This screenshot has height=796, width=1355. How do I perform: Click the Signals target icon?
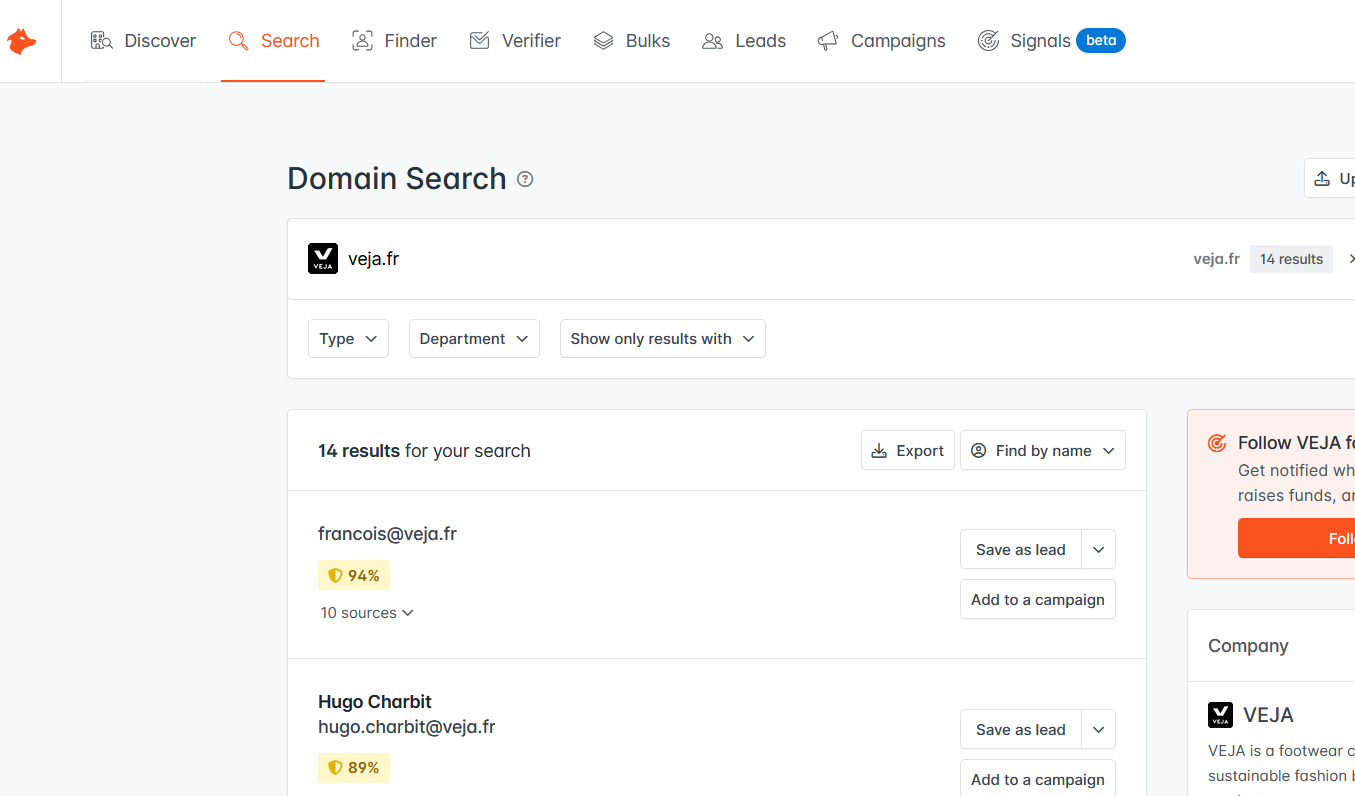click(x=988, y=41)
